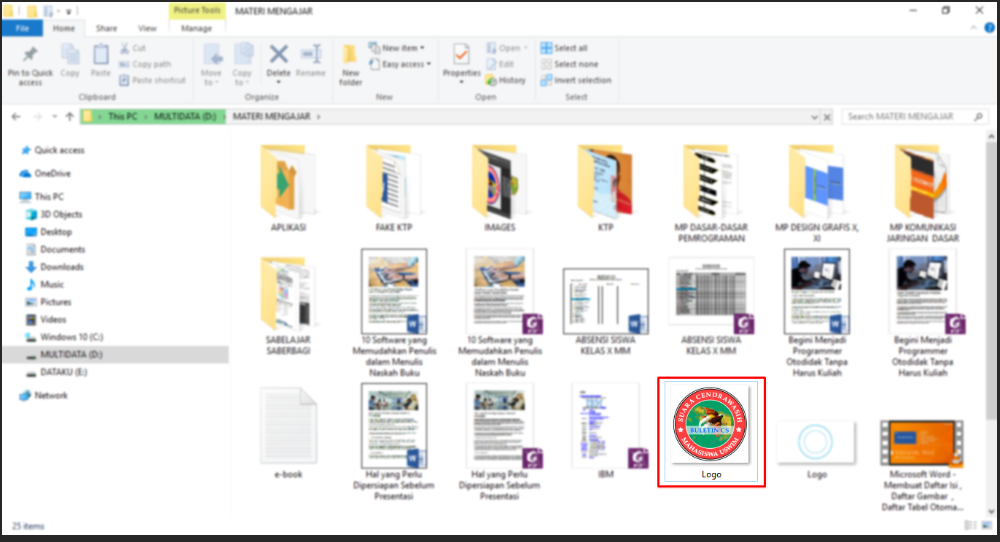This screenshot has width=1000, height=542.
Task: Switch to the View tab
Action: [147, 28]
